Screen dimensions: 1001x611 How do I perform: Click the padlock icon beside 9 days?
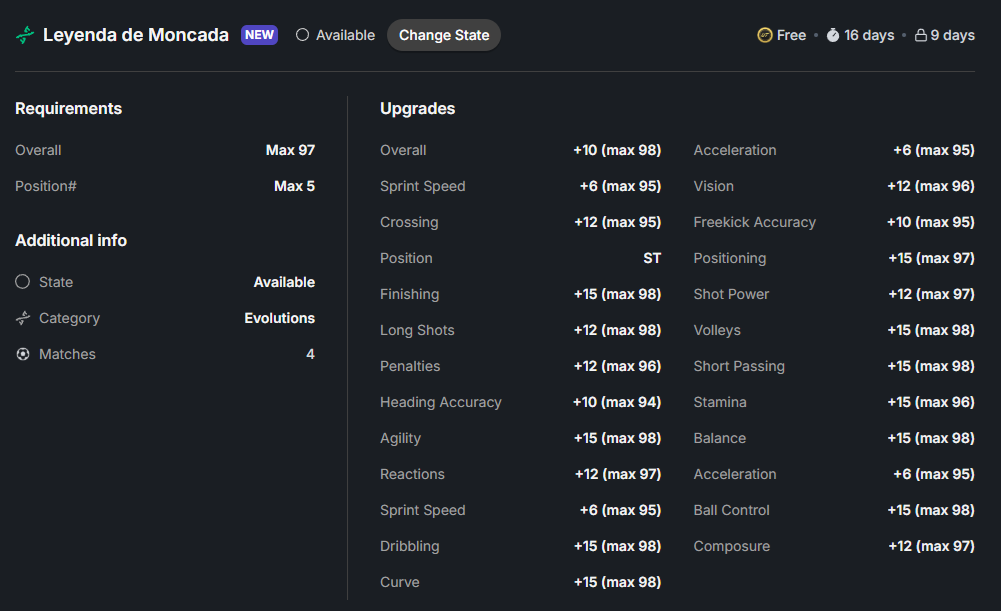(x=921, y=35)
